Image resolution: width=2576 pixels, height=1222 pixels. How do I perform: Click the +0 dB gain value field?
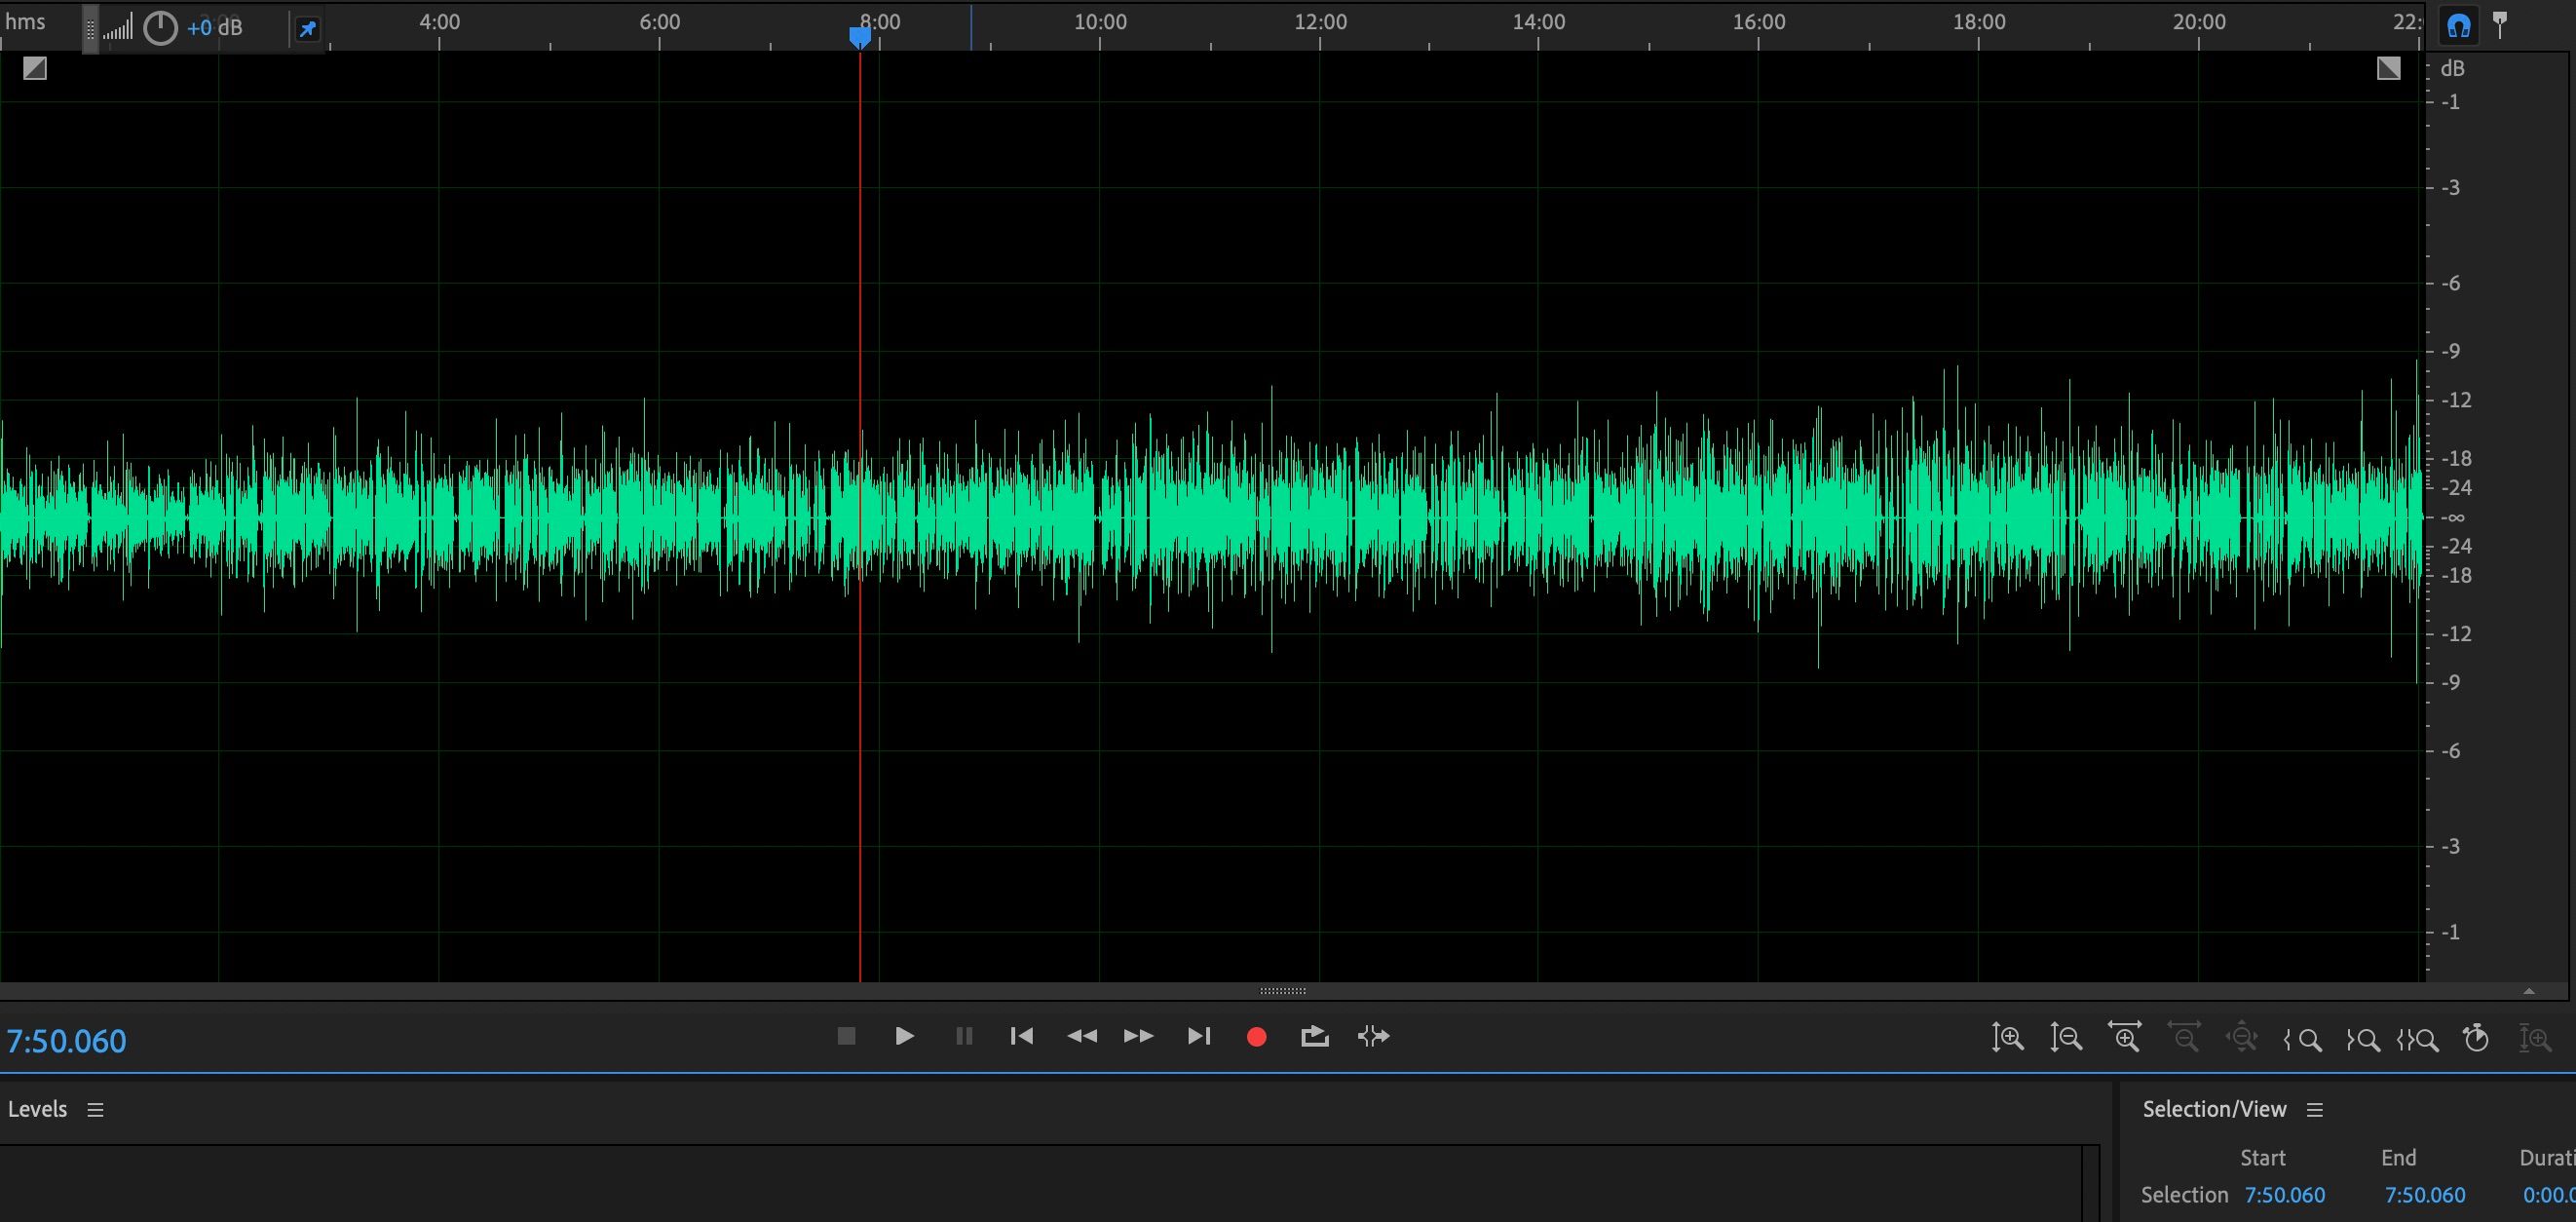pyautogui.click(x=214, y=28)
